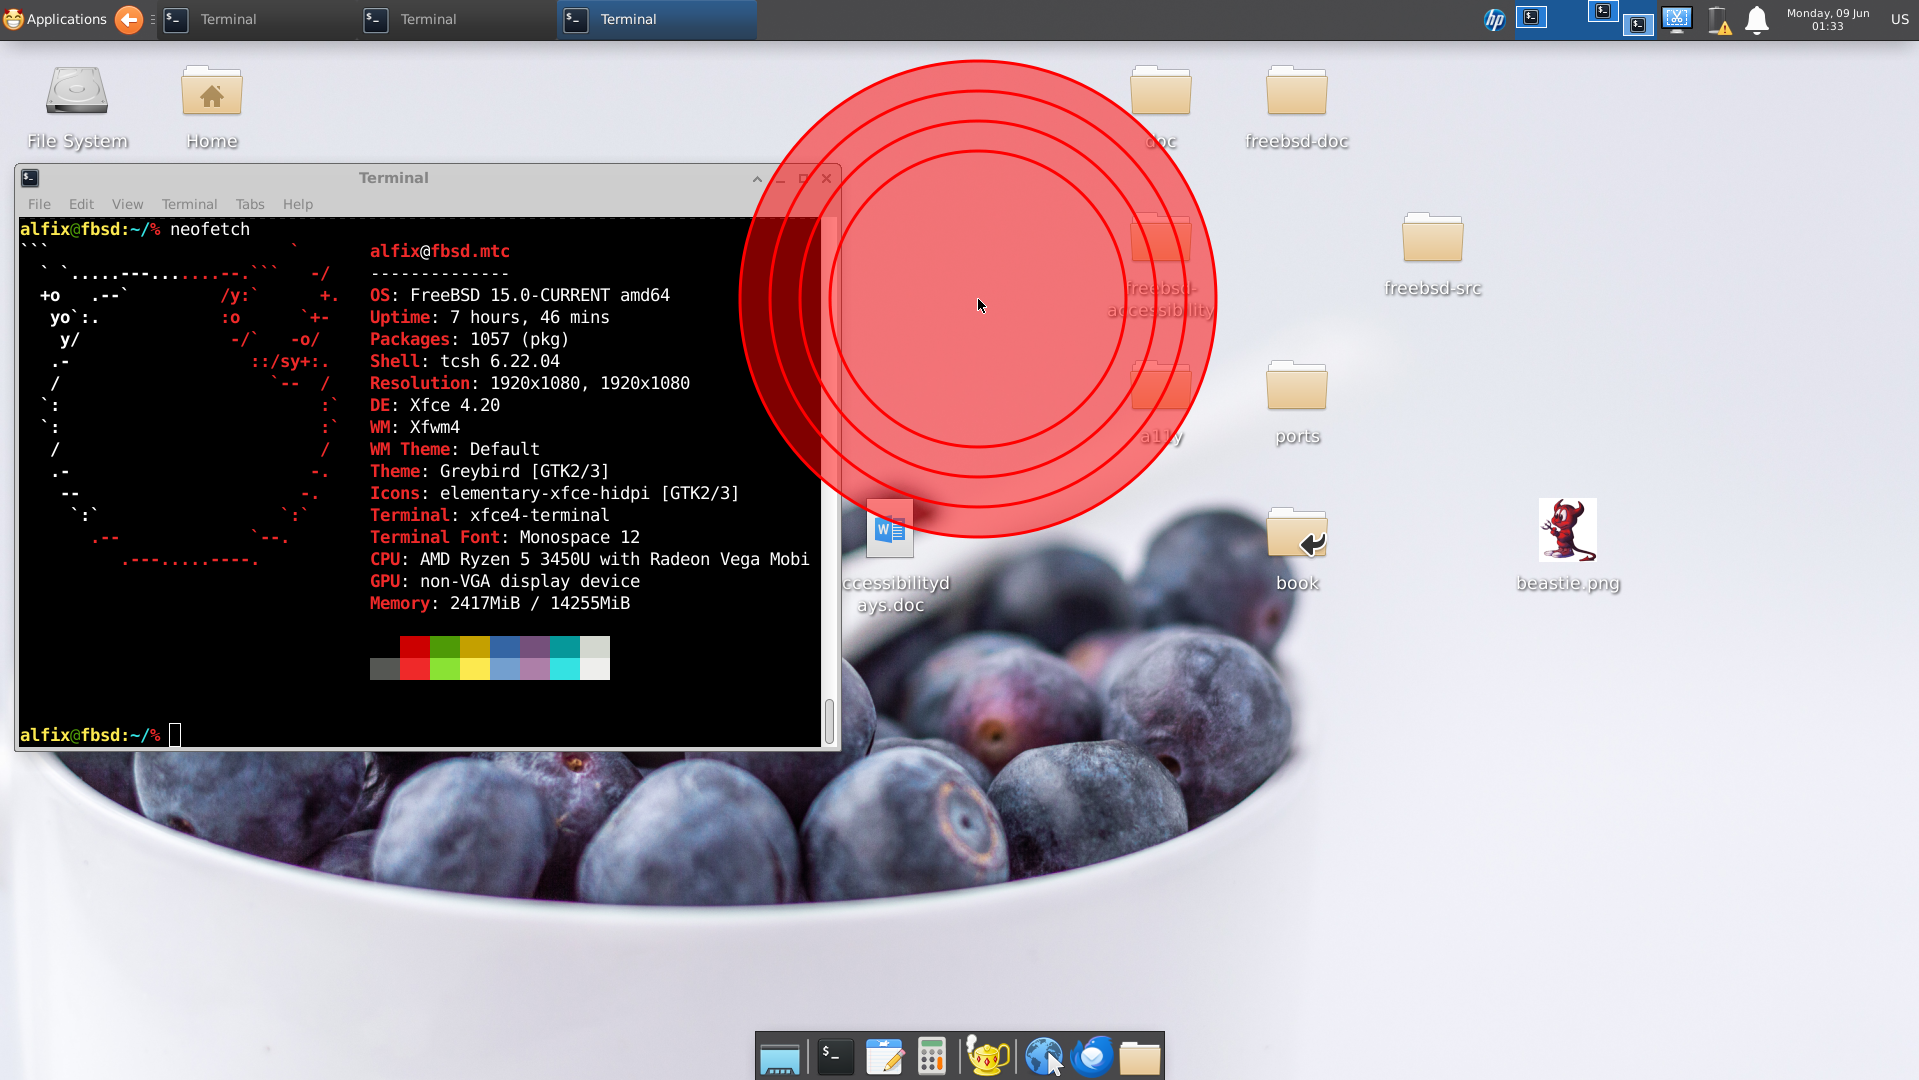The height and width of the screenshot is (1080, 1919).
Task: Launch the calculator from the dock
Action: (x=932, y=1057)
